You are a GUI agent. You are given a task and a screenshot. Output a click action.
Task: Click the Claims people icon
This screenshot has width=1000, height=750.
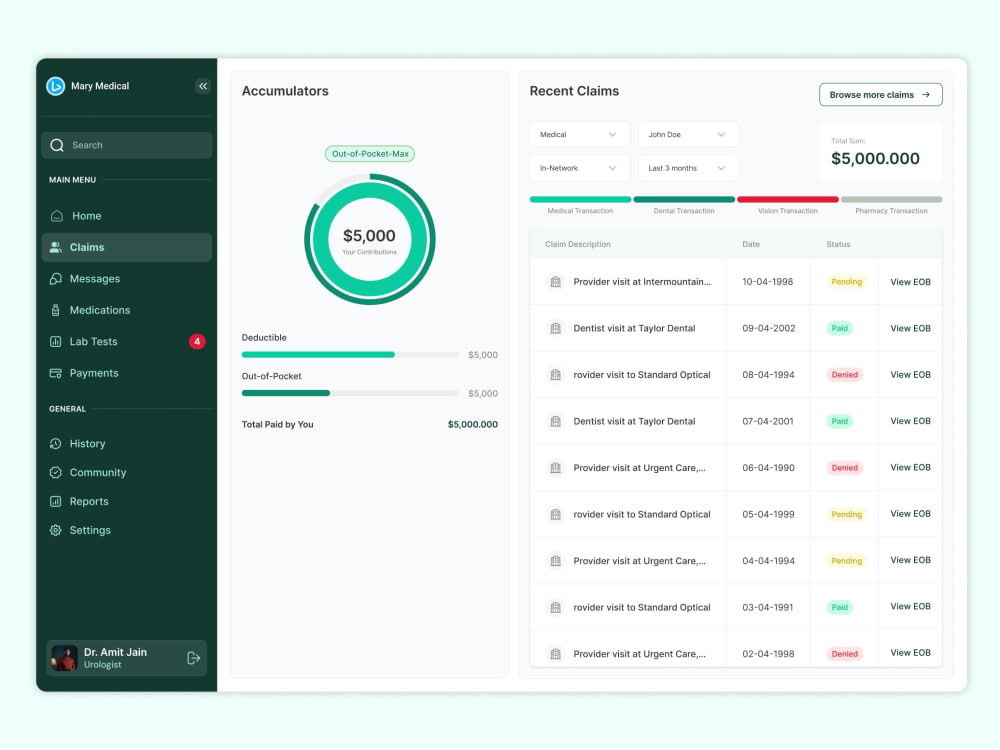coord(55,247)
